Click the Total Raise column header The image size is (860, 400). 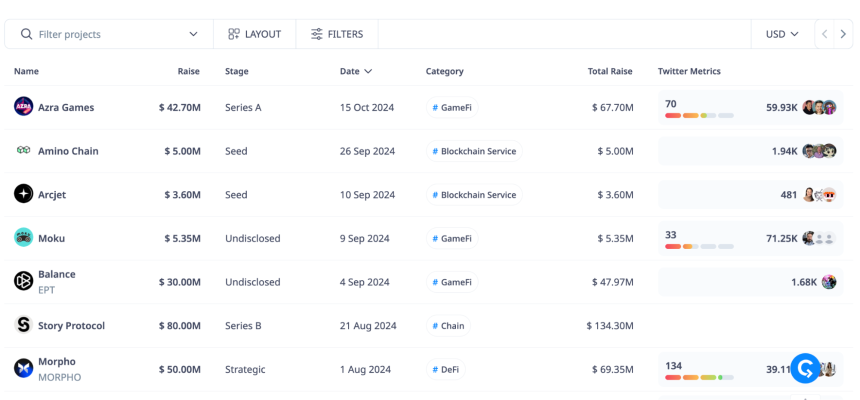(610, 71)
